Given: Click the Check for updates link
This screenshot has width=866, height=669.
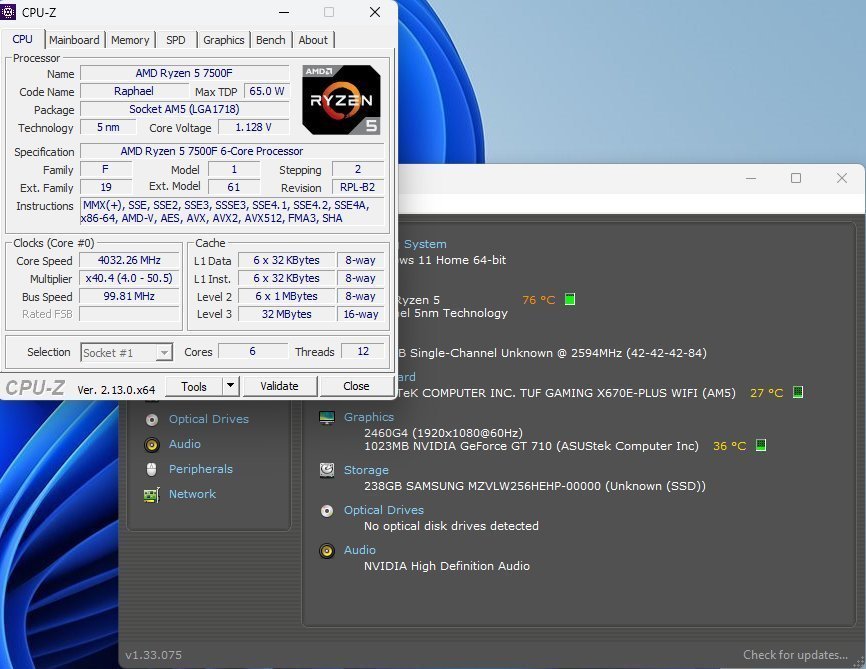Looking at the screenshot, I should point(795,655).
